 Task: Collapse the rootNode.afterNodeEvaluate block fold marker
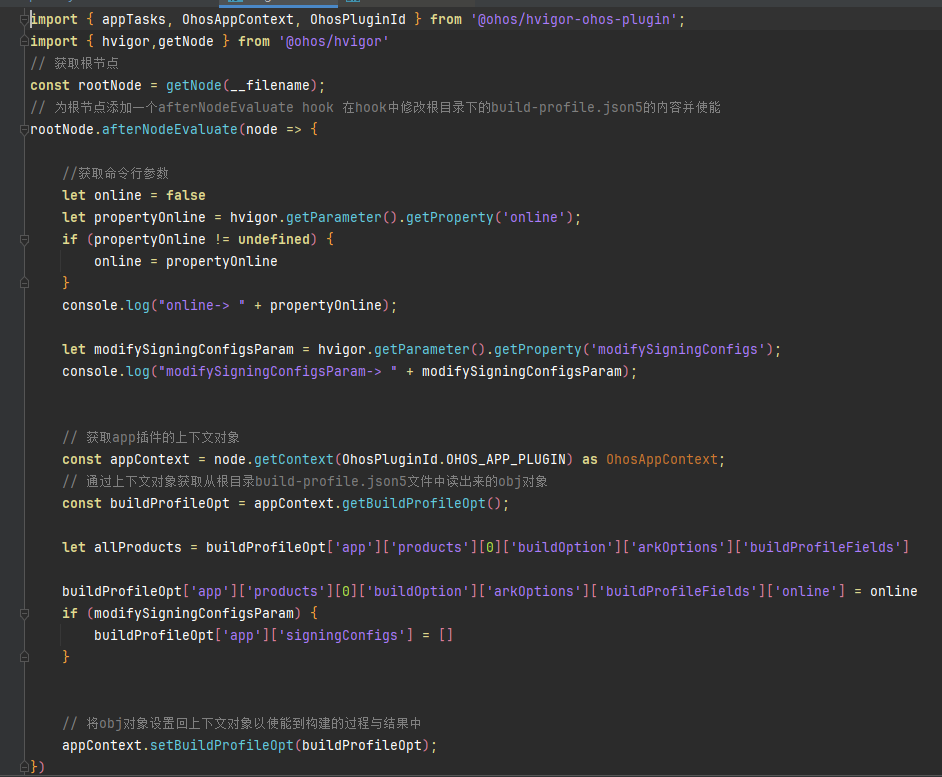tap(24, 129)
